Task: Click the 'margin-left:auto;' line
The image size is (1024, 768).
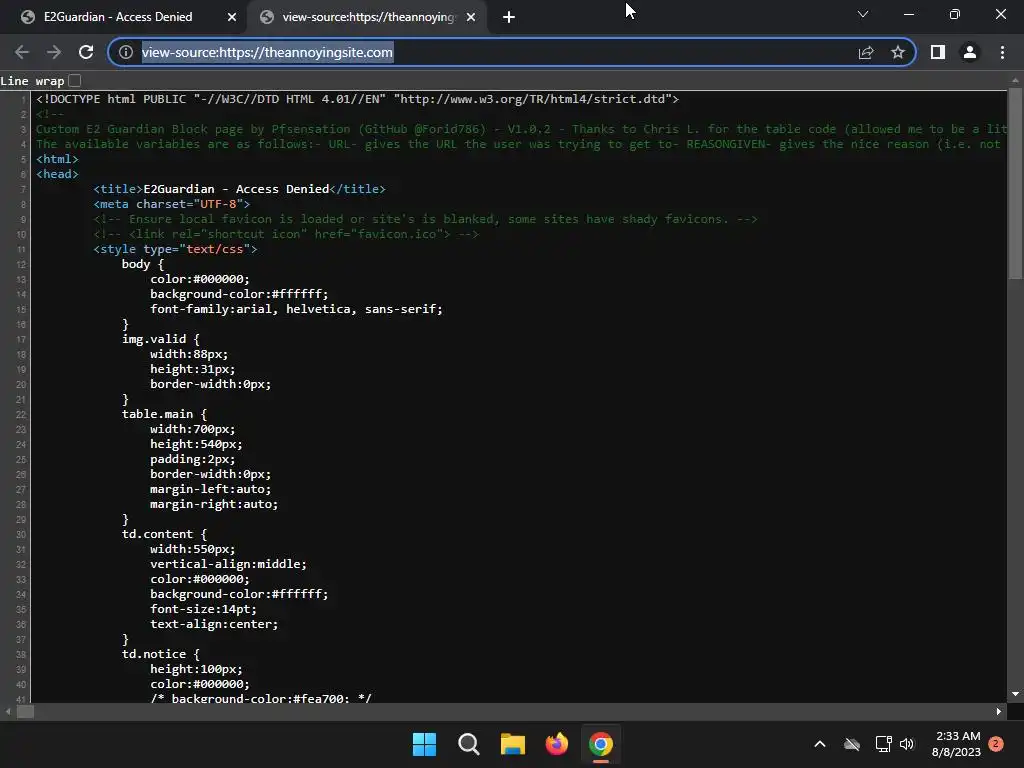Action: [210, 489]
